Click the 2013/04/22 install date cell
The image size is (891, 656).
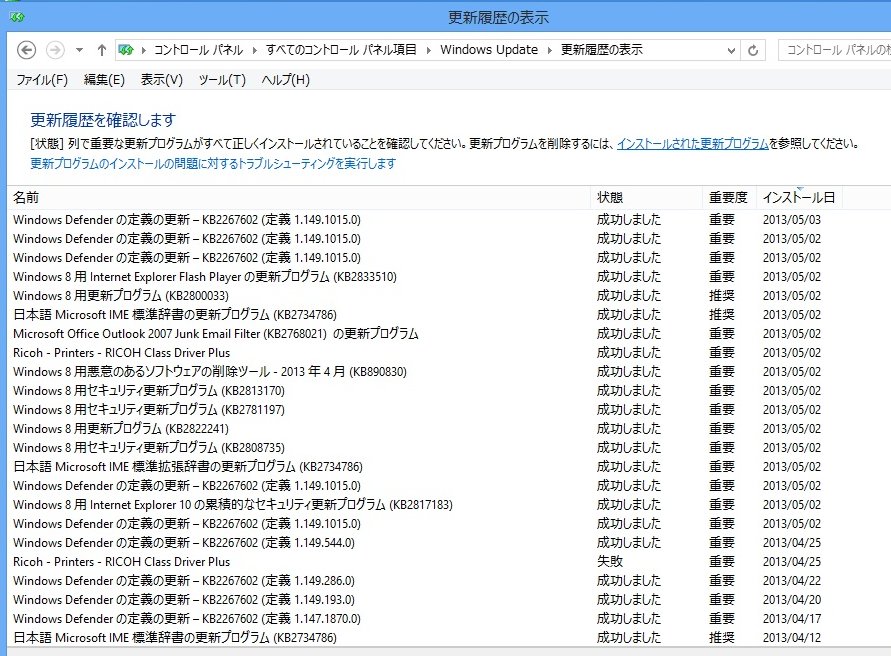click(x=792, y=581)
